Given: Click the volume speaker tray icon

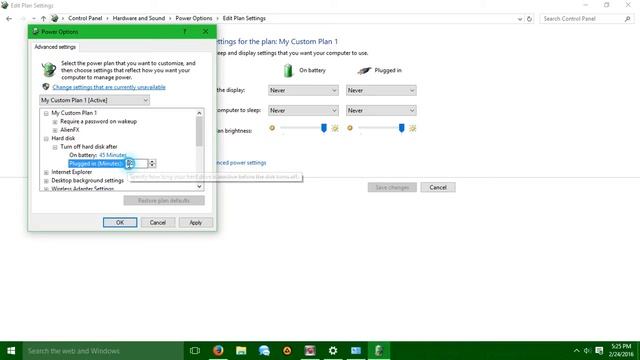Looking at the screenshot, I should tap(587, 351).
